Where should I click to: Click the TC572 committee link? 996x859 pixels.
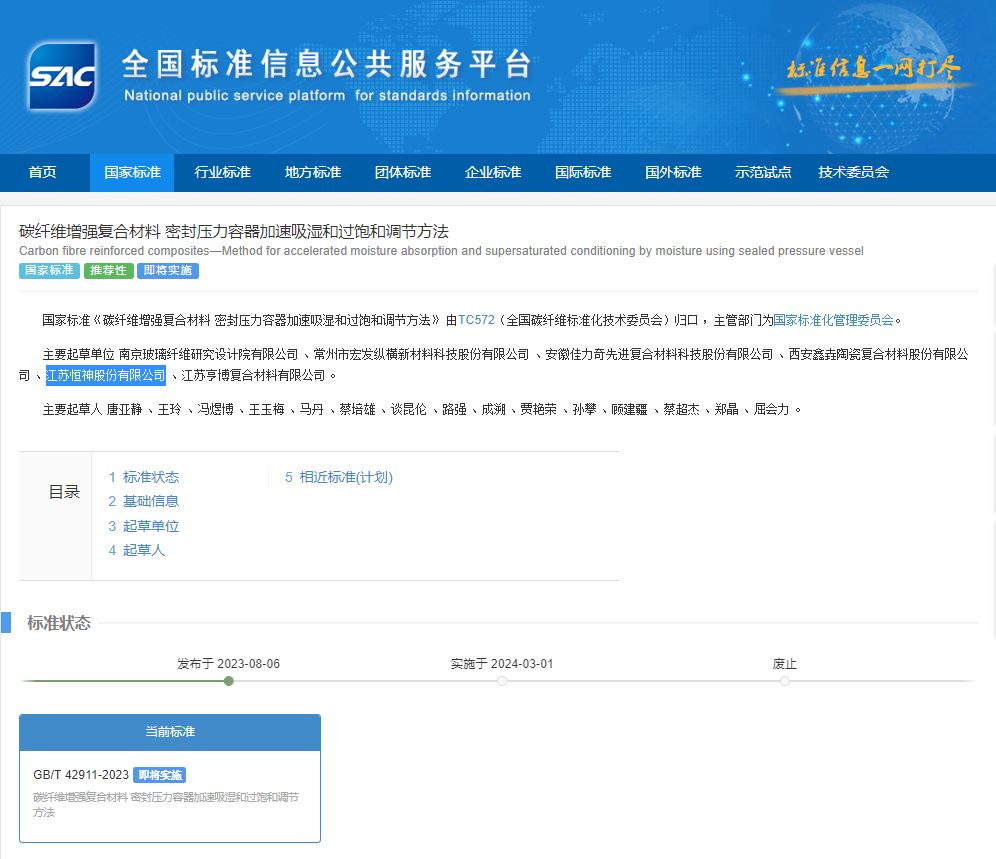tap(477, 320)
